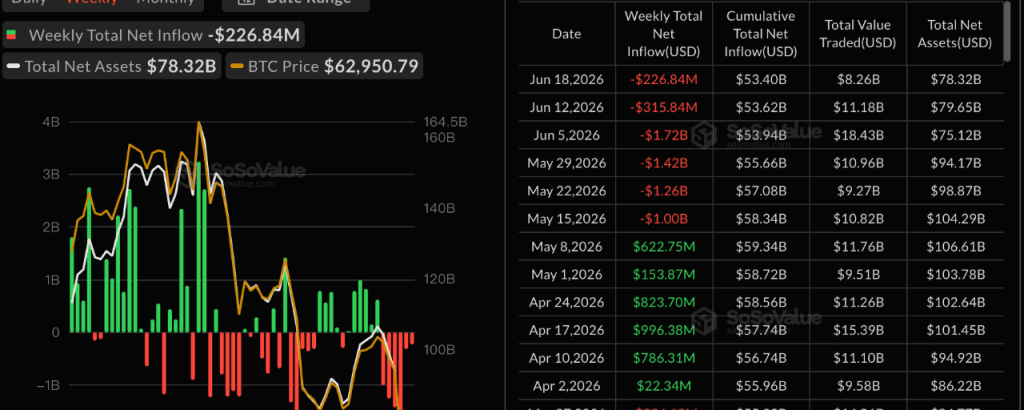This screenshot has height=410, width=1024.
Task: Click the -$315.84M inflow value
Action: [664, 107]
